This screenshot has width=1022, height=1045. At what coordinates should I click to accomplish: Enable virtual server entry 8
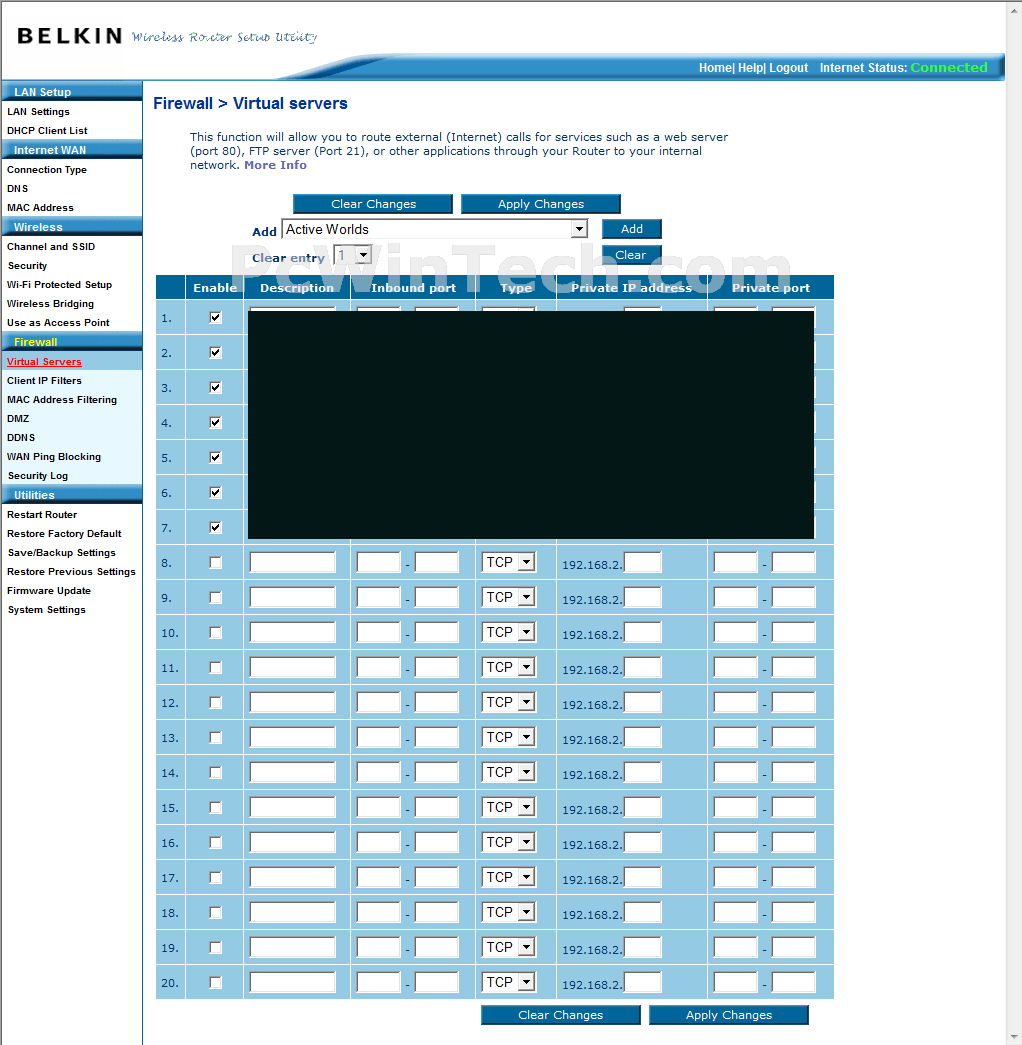pyautogui.click(x=215, y=562)
